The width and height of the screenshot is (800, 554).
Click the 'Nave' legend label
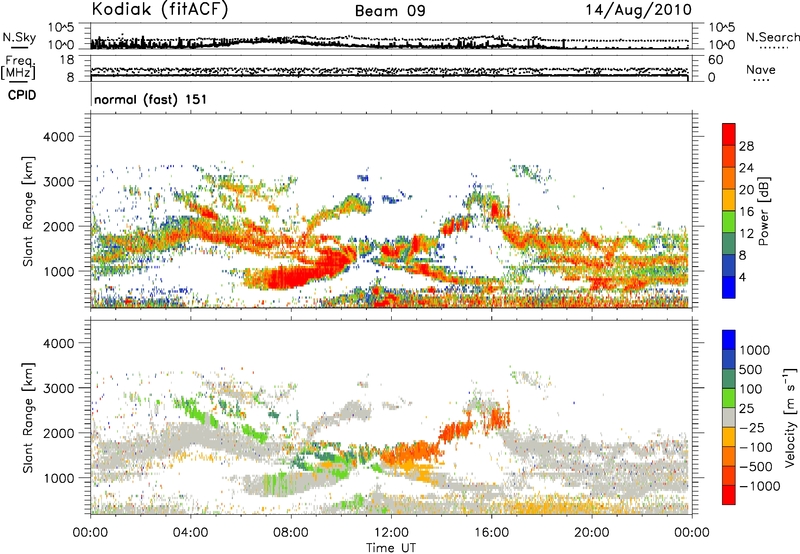point(761,70)
